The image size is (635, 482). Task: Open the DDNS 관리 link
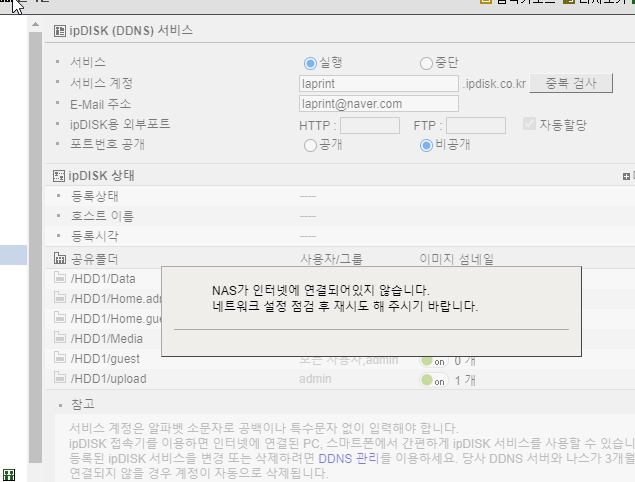pos(349,459)
